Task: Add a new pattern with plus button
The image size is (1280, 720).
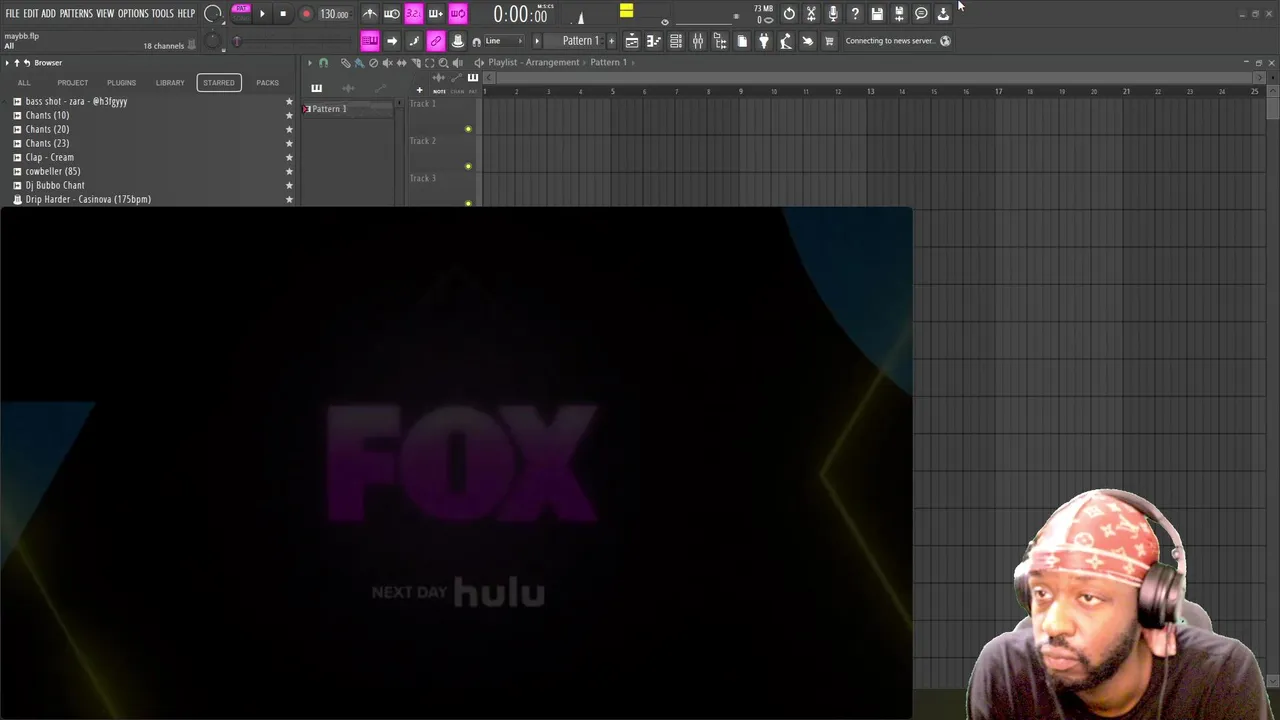Action: pyautogui.click(x=611, y=41)
